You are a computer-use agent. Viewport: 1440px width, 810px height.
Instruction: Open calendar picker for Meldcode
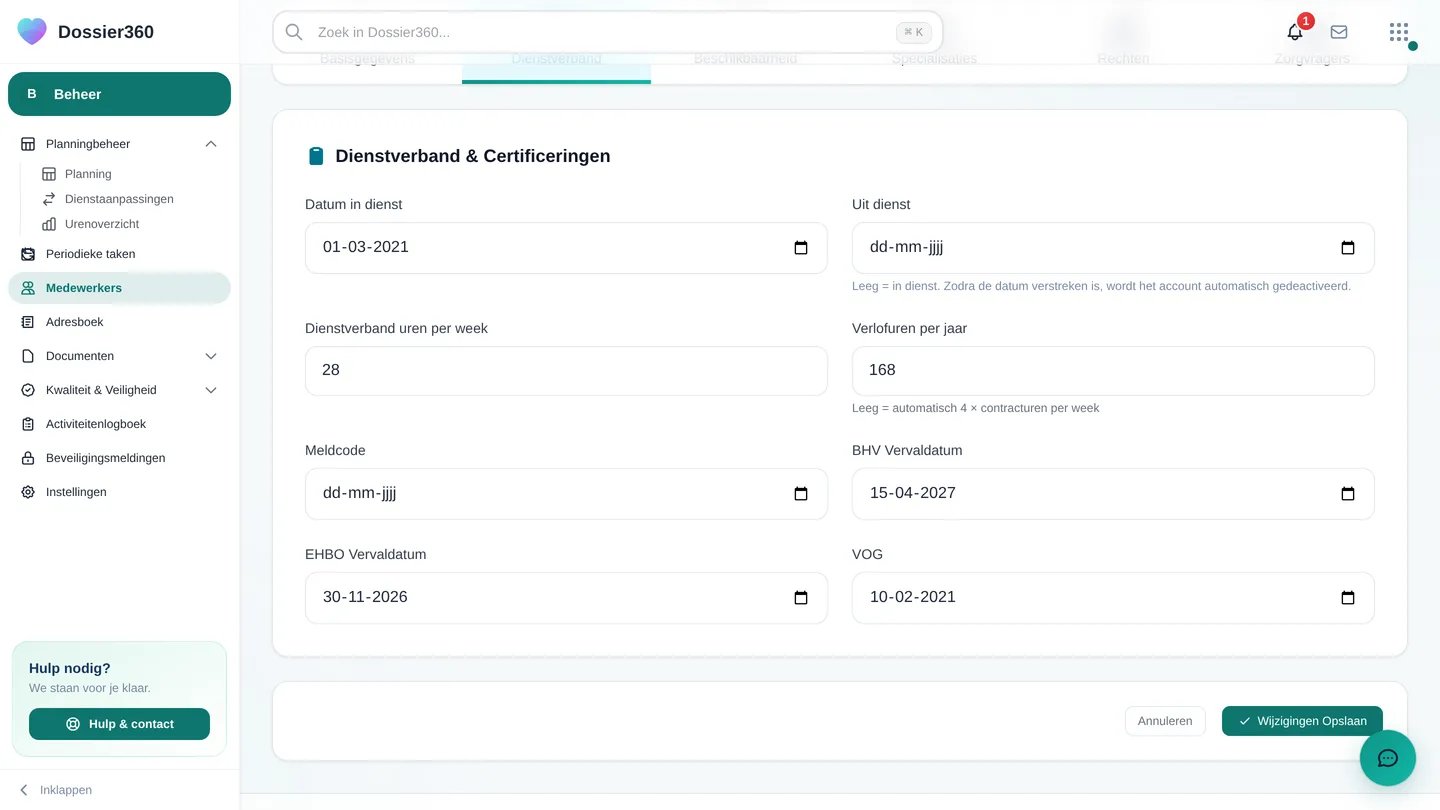click(801, 494)
